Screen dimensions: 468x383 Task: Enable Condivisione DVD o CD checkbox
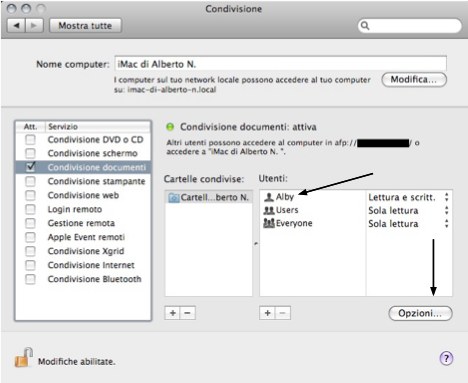(30, 139)
